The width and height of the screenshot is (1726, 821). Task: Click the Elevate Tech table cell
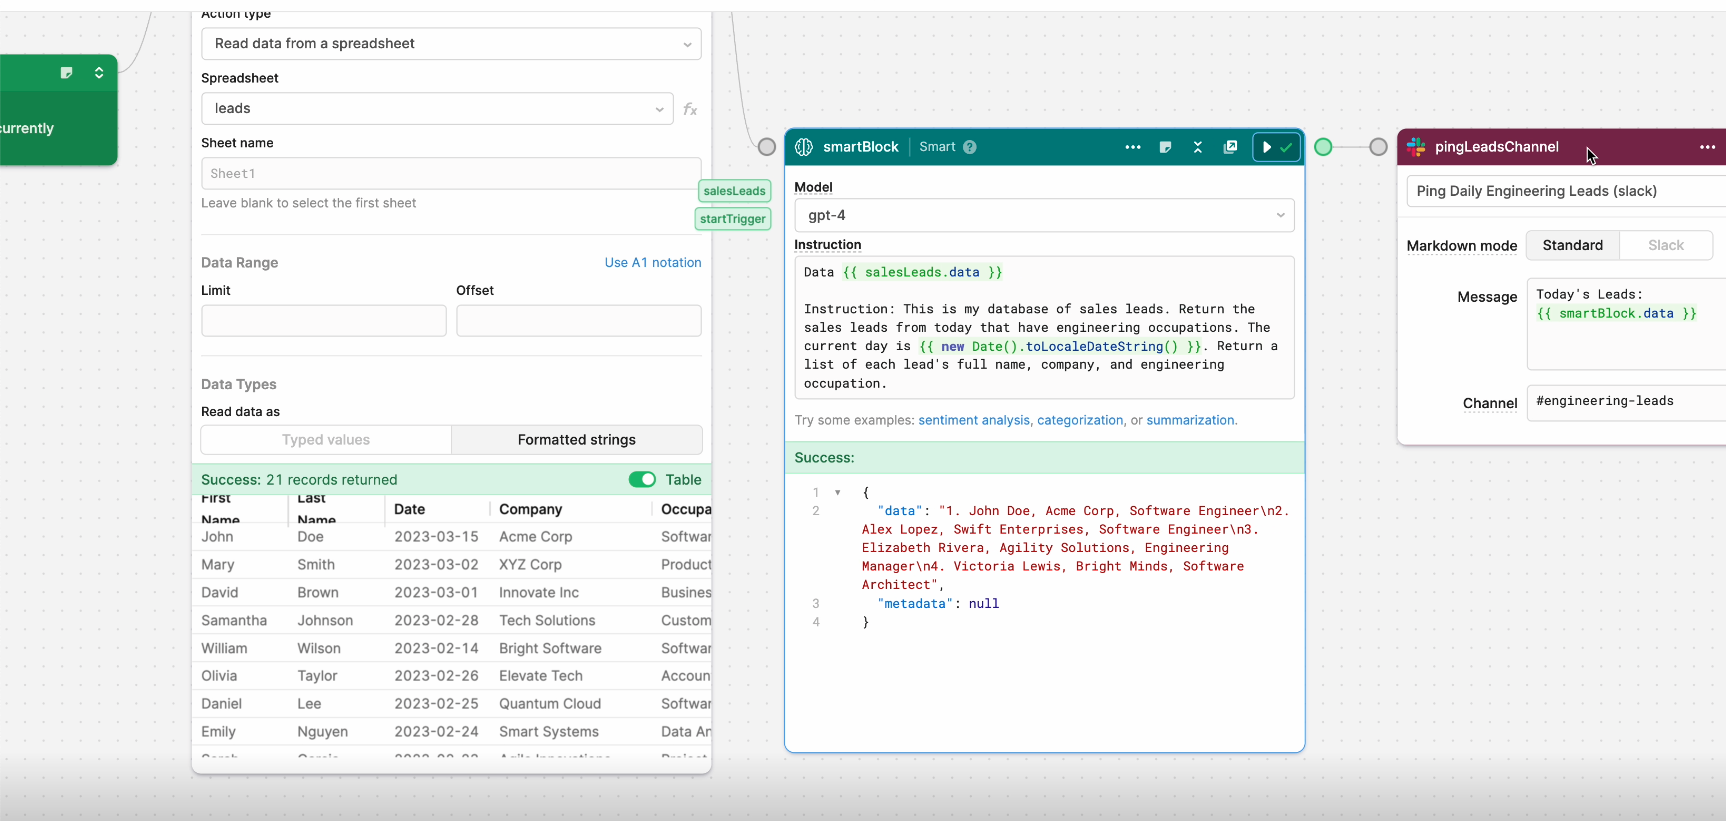click(541, 676)
